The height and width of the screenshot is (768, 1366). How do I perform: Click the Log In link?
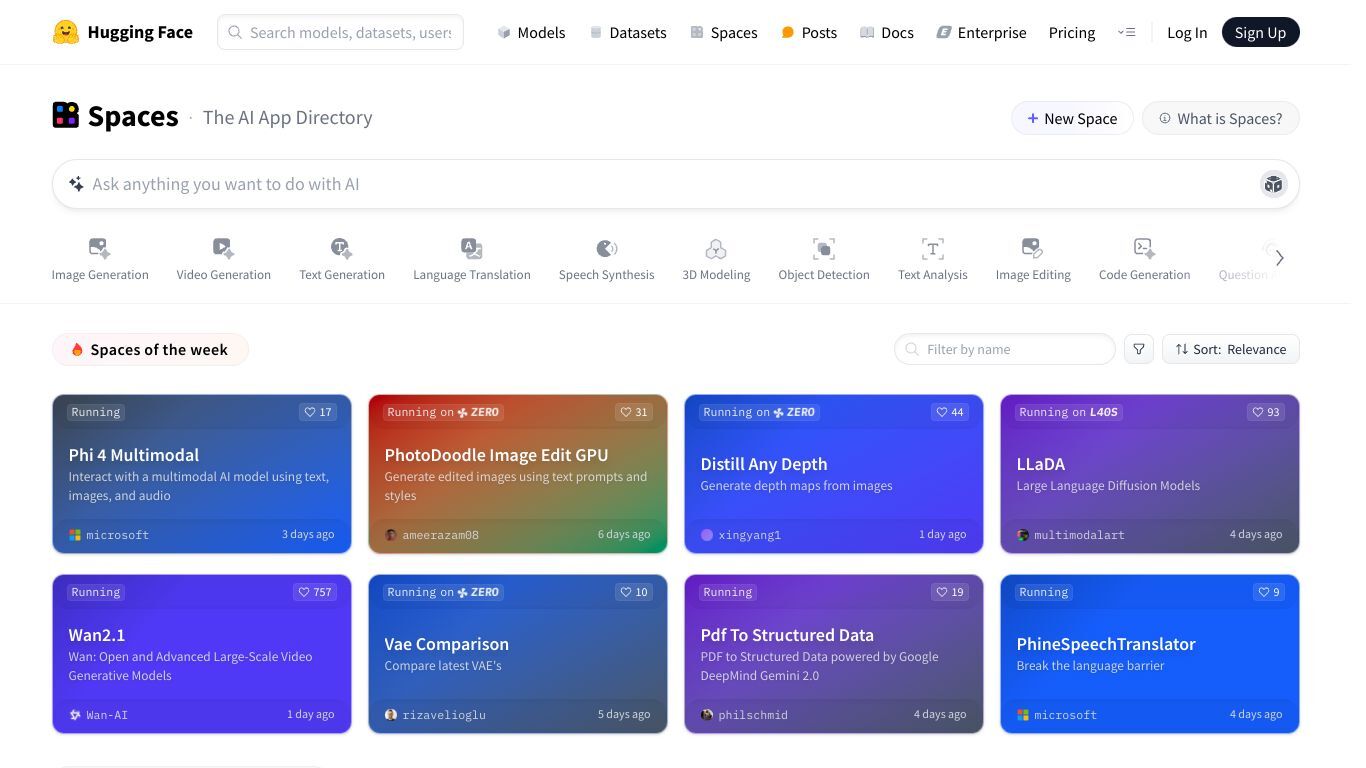click(x=1187, y=32)
